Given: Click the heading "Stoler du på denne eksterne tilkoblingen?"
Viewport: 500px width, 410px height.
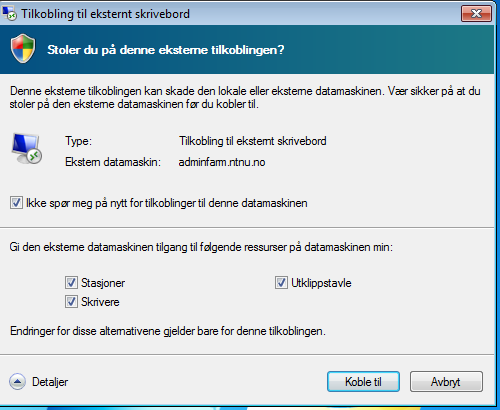Looking at the screenshot, I should coord(166,50).
